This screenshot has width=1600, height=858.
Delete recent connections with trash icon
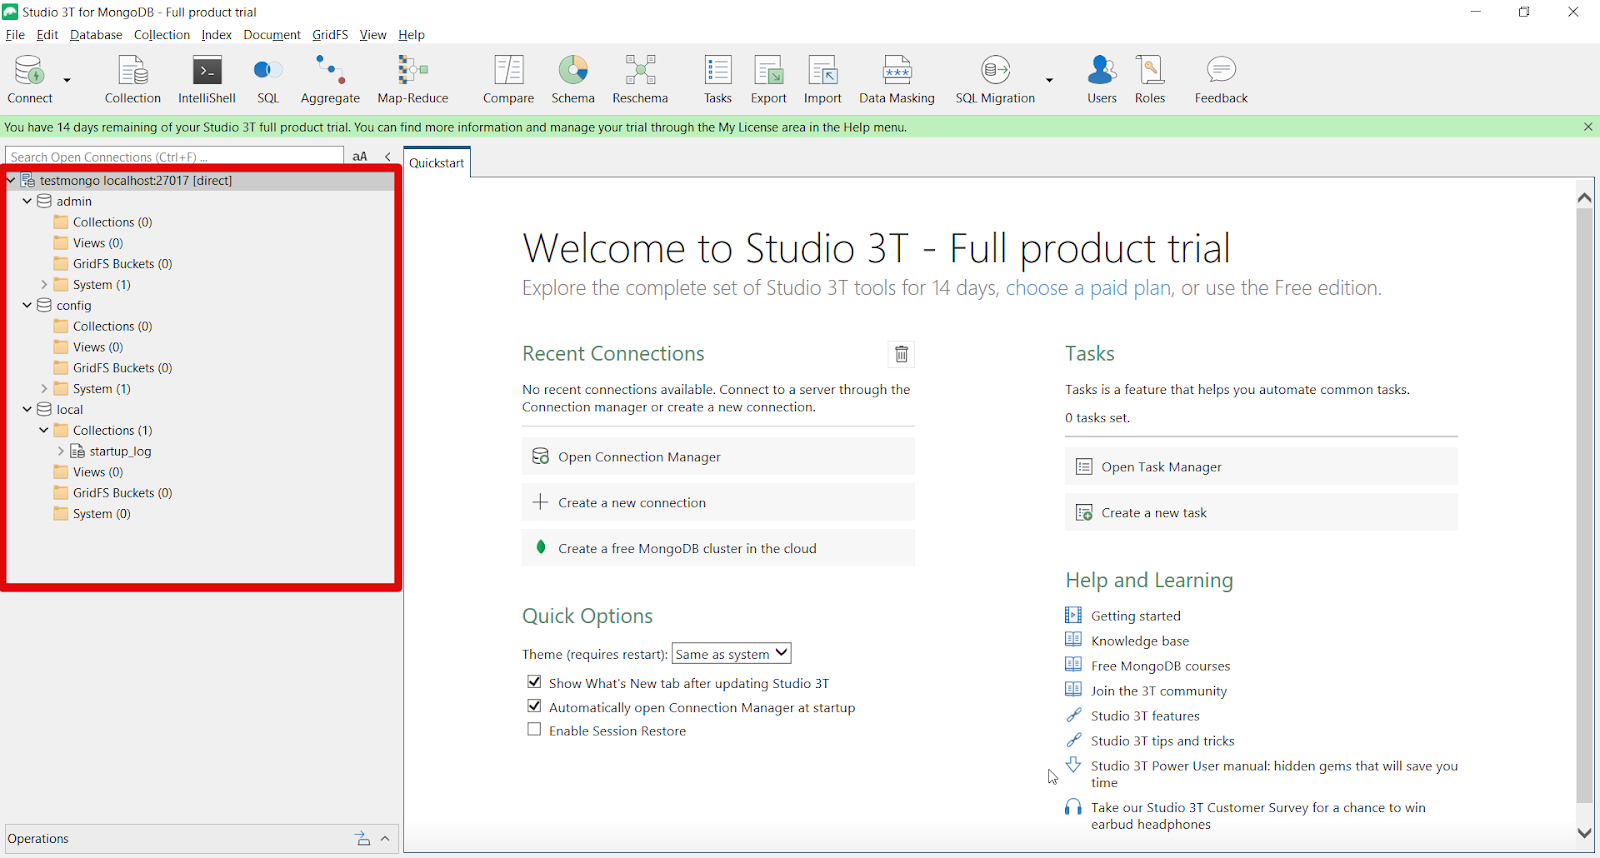point(901,354)
